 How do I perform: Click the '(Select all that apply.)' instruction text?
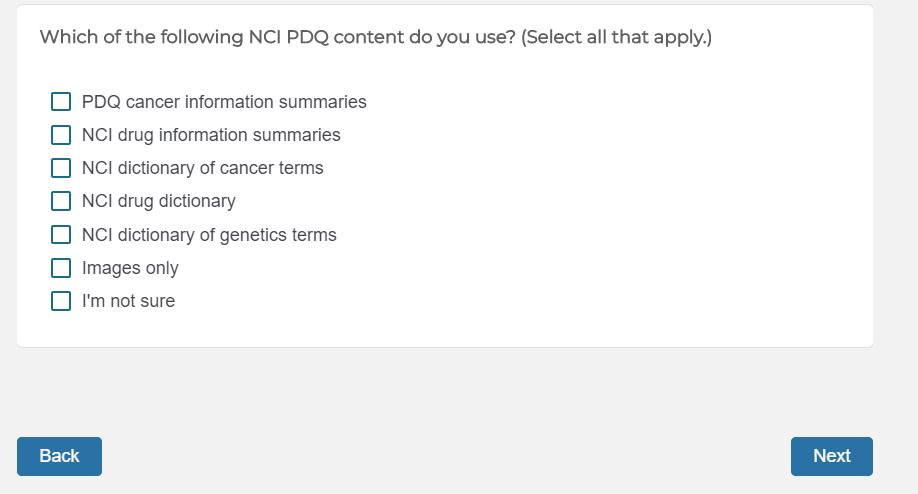[616, 38]
